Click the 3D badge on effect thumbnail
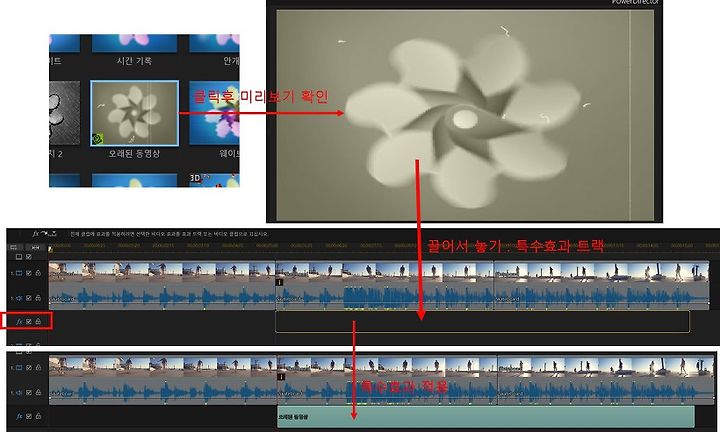This screenshot has width=720, height=432. 196,178
